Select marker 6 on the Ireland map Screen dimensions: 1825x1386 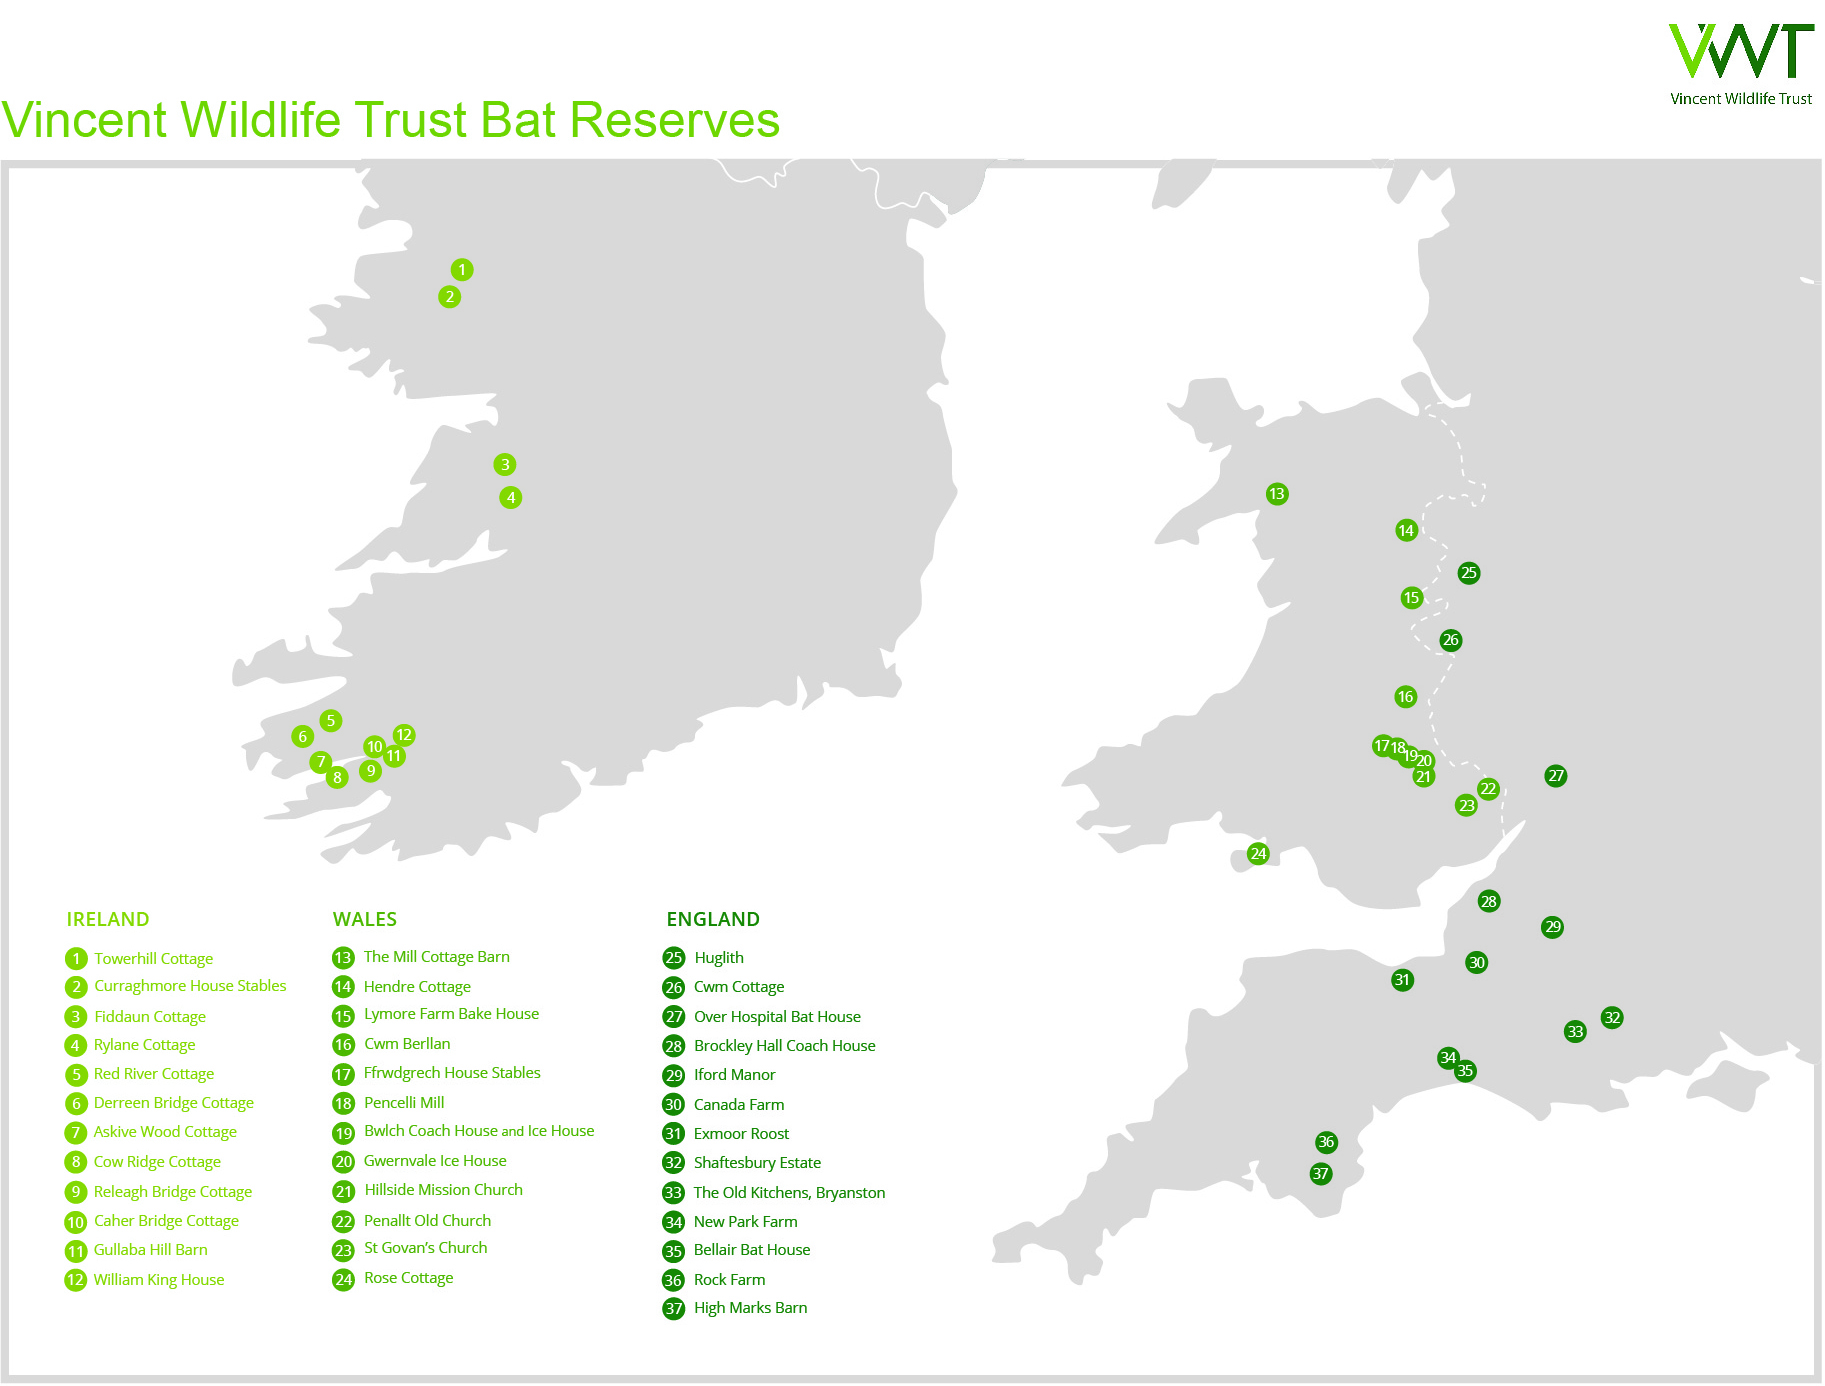(303, 737)
